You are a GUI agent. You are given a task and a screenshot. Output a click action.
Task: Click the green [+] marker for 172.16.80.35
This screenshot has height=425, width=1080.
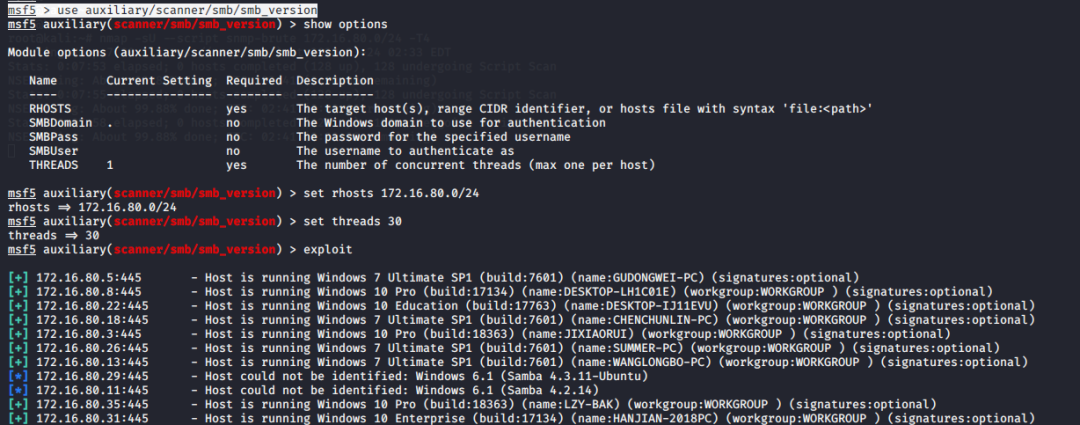(x=19, y=404)
